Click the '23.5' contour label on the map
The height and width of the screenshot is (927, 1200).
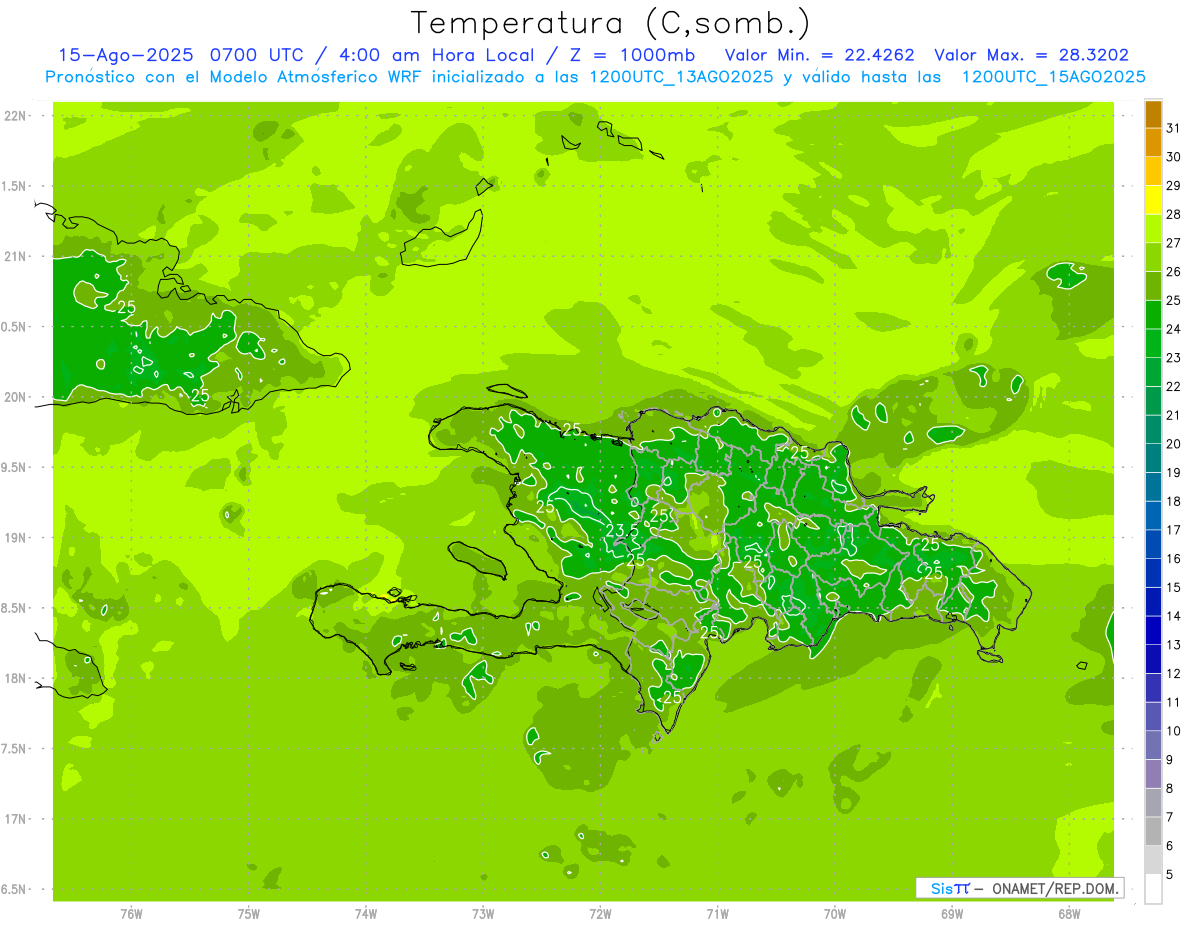pyautogui.click(x=621, y=530)
